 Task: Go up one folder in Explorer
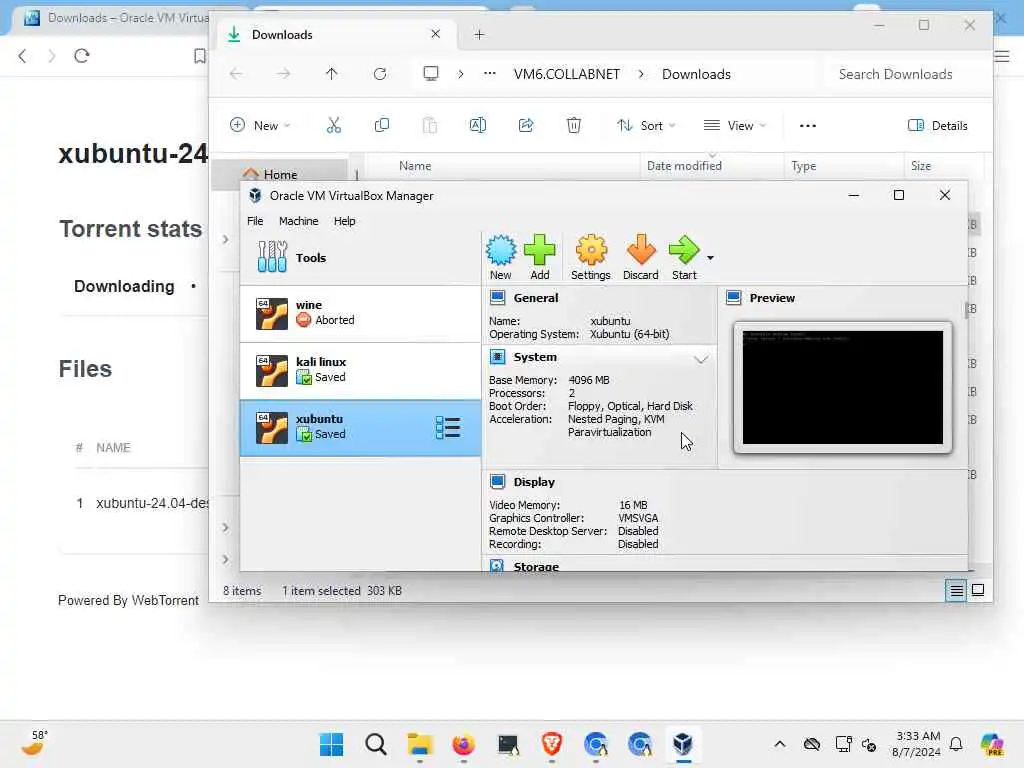pyautogui.click(x=332, y=74)
